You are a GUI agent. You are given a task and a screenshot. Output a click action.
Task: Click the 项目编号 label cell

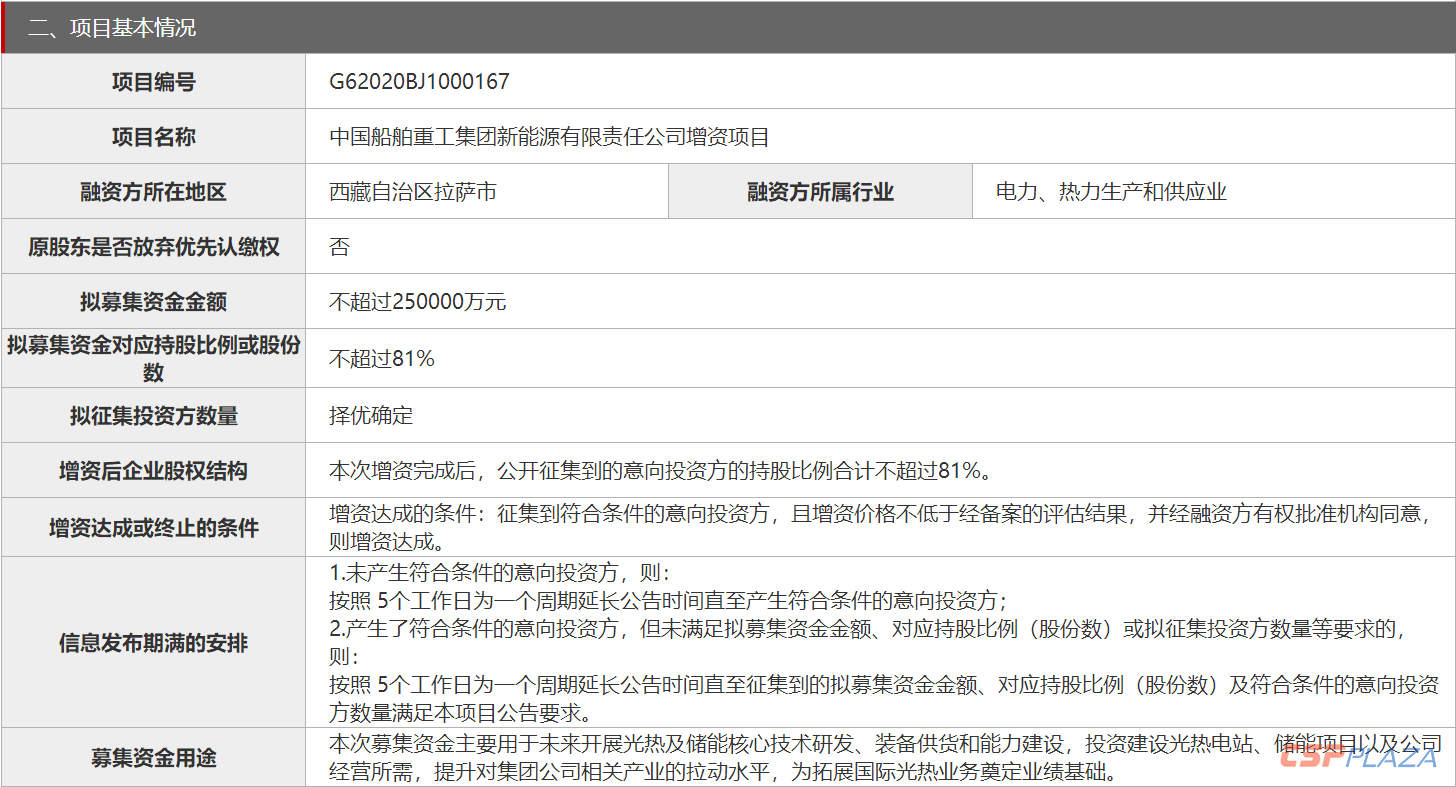[153, 82]
